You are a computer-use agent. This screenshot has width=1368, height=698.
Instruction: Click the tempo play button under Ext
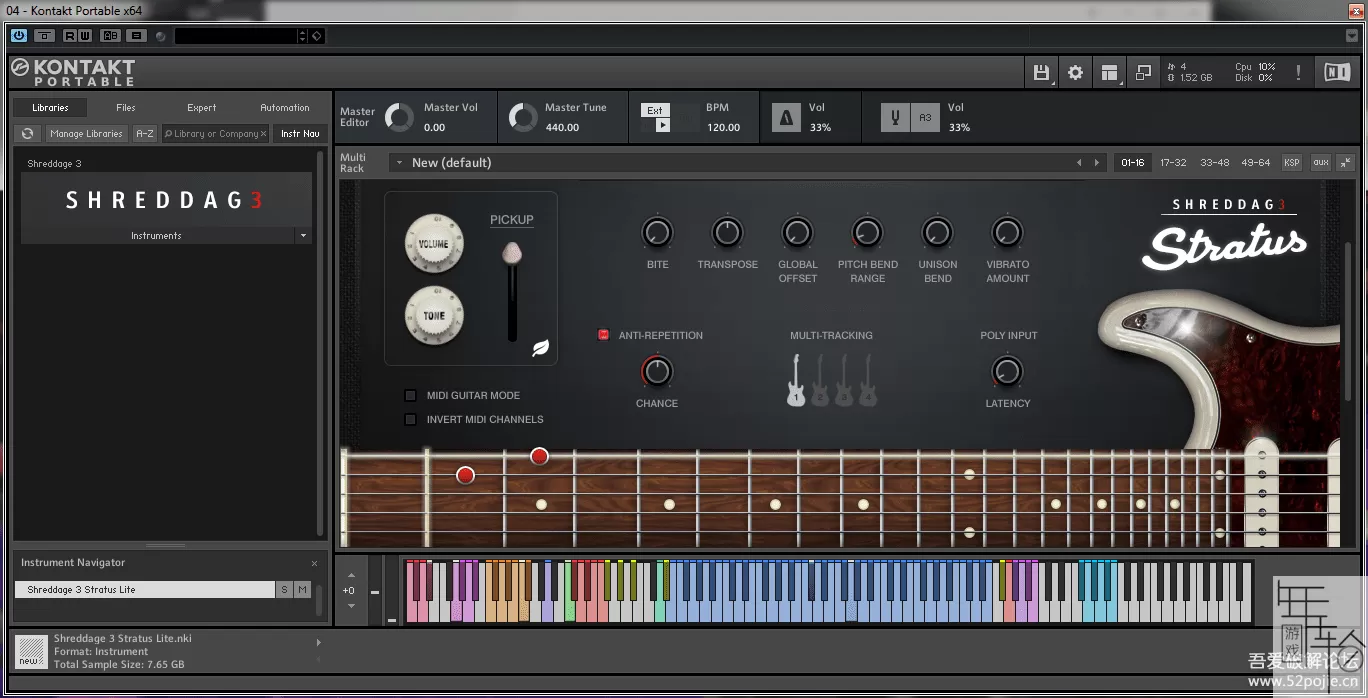point(663,125)
